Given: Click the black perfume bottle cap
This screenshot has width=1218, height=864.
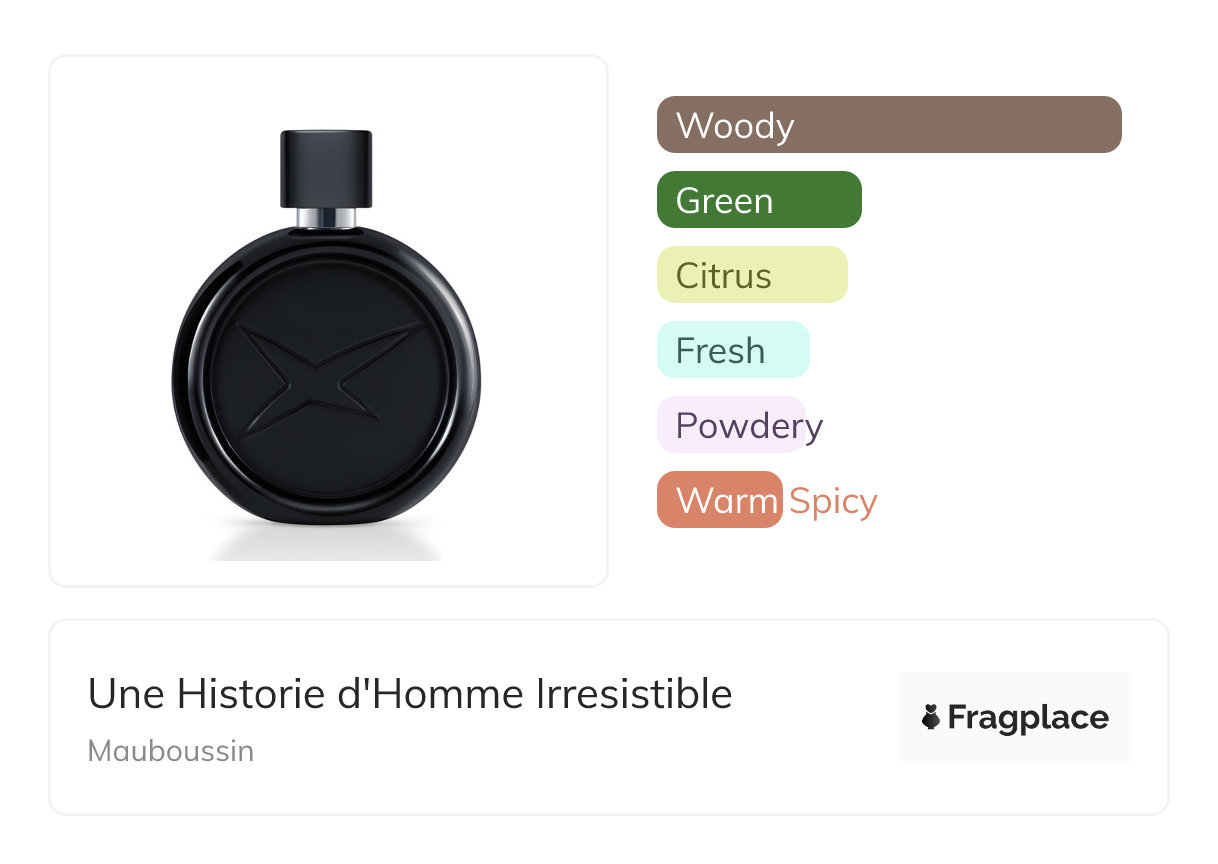Looking at the screenshot, I should [x=326, y=168].
